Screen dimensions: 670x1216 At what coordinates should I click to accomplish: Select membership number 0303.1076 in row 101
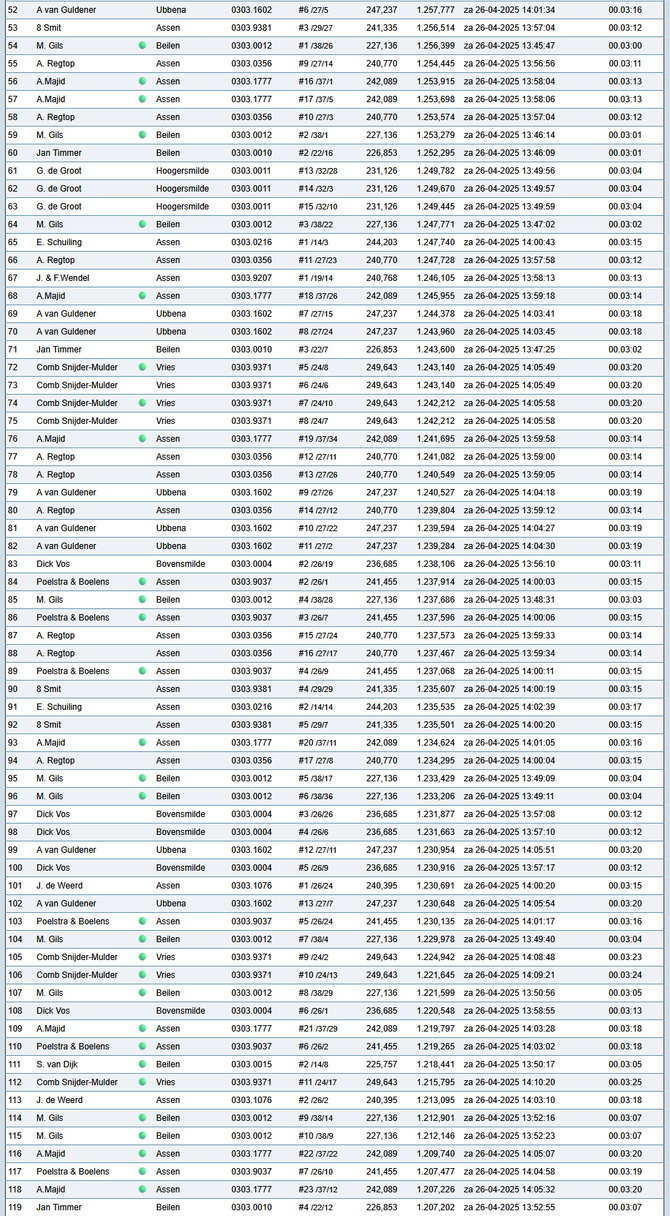click(251, 885)
